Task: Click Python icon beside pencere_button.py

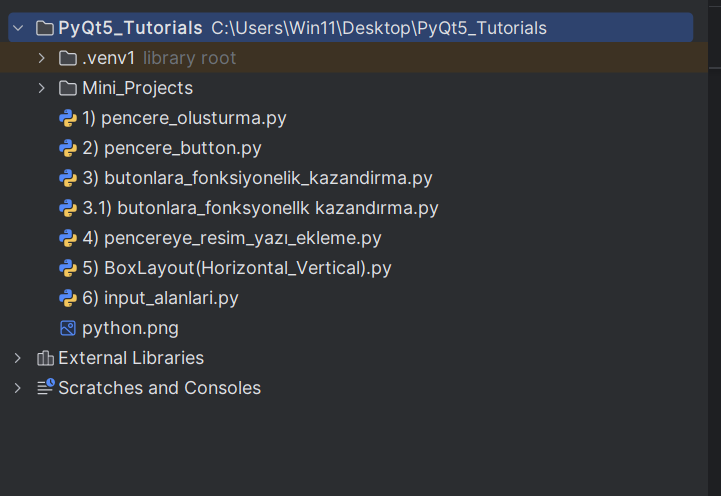Action: (68, 148)
